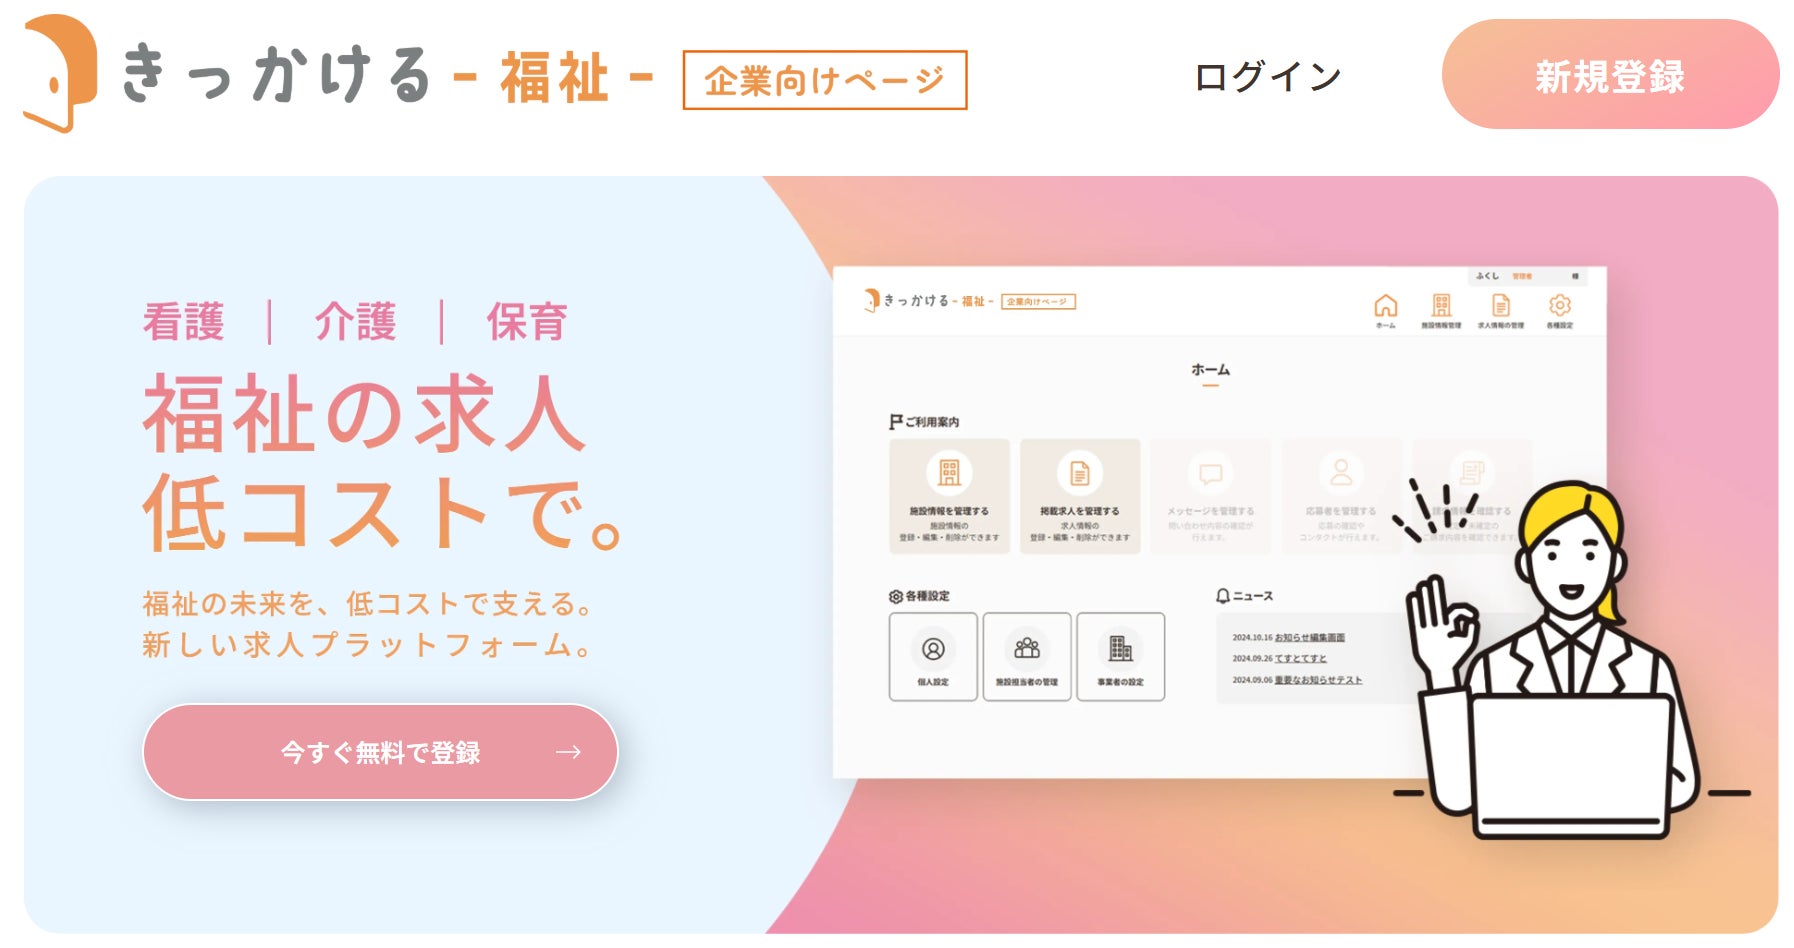
Task: Click the きっかける face logo icon
Action: (60, 74)
